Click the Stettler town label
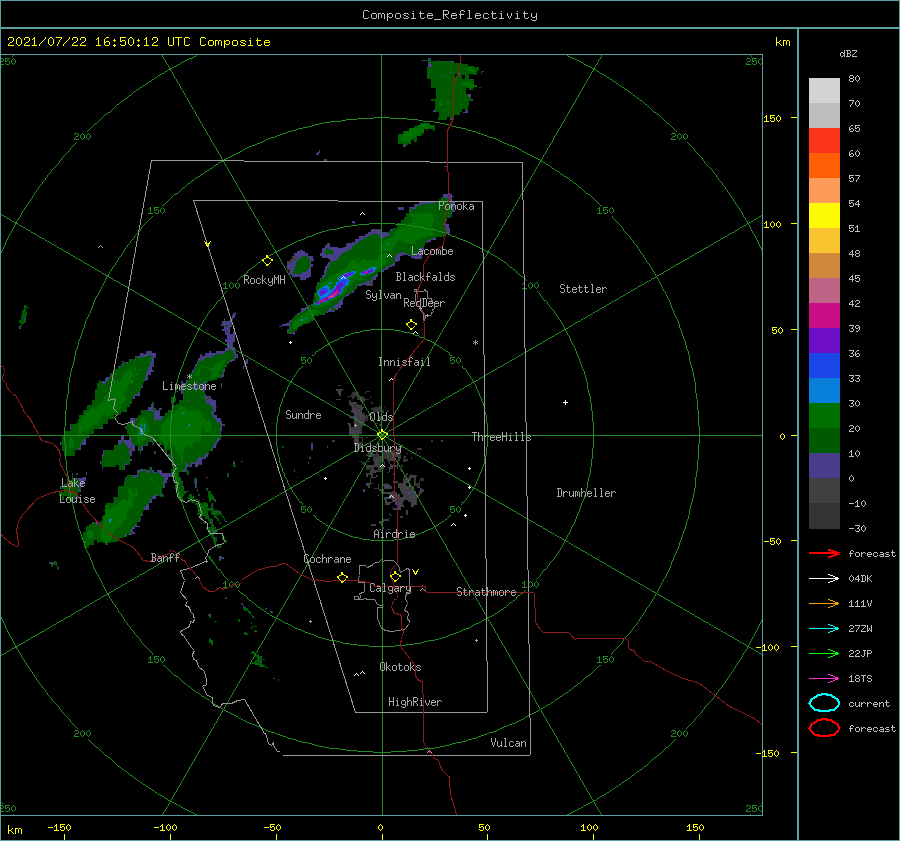900x841 pixels. 583,289
